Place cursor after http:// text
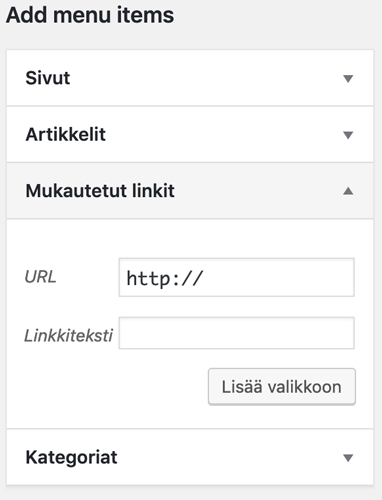382x500 pixels. coord(204,277)
